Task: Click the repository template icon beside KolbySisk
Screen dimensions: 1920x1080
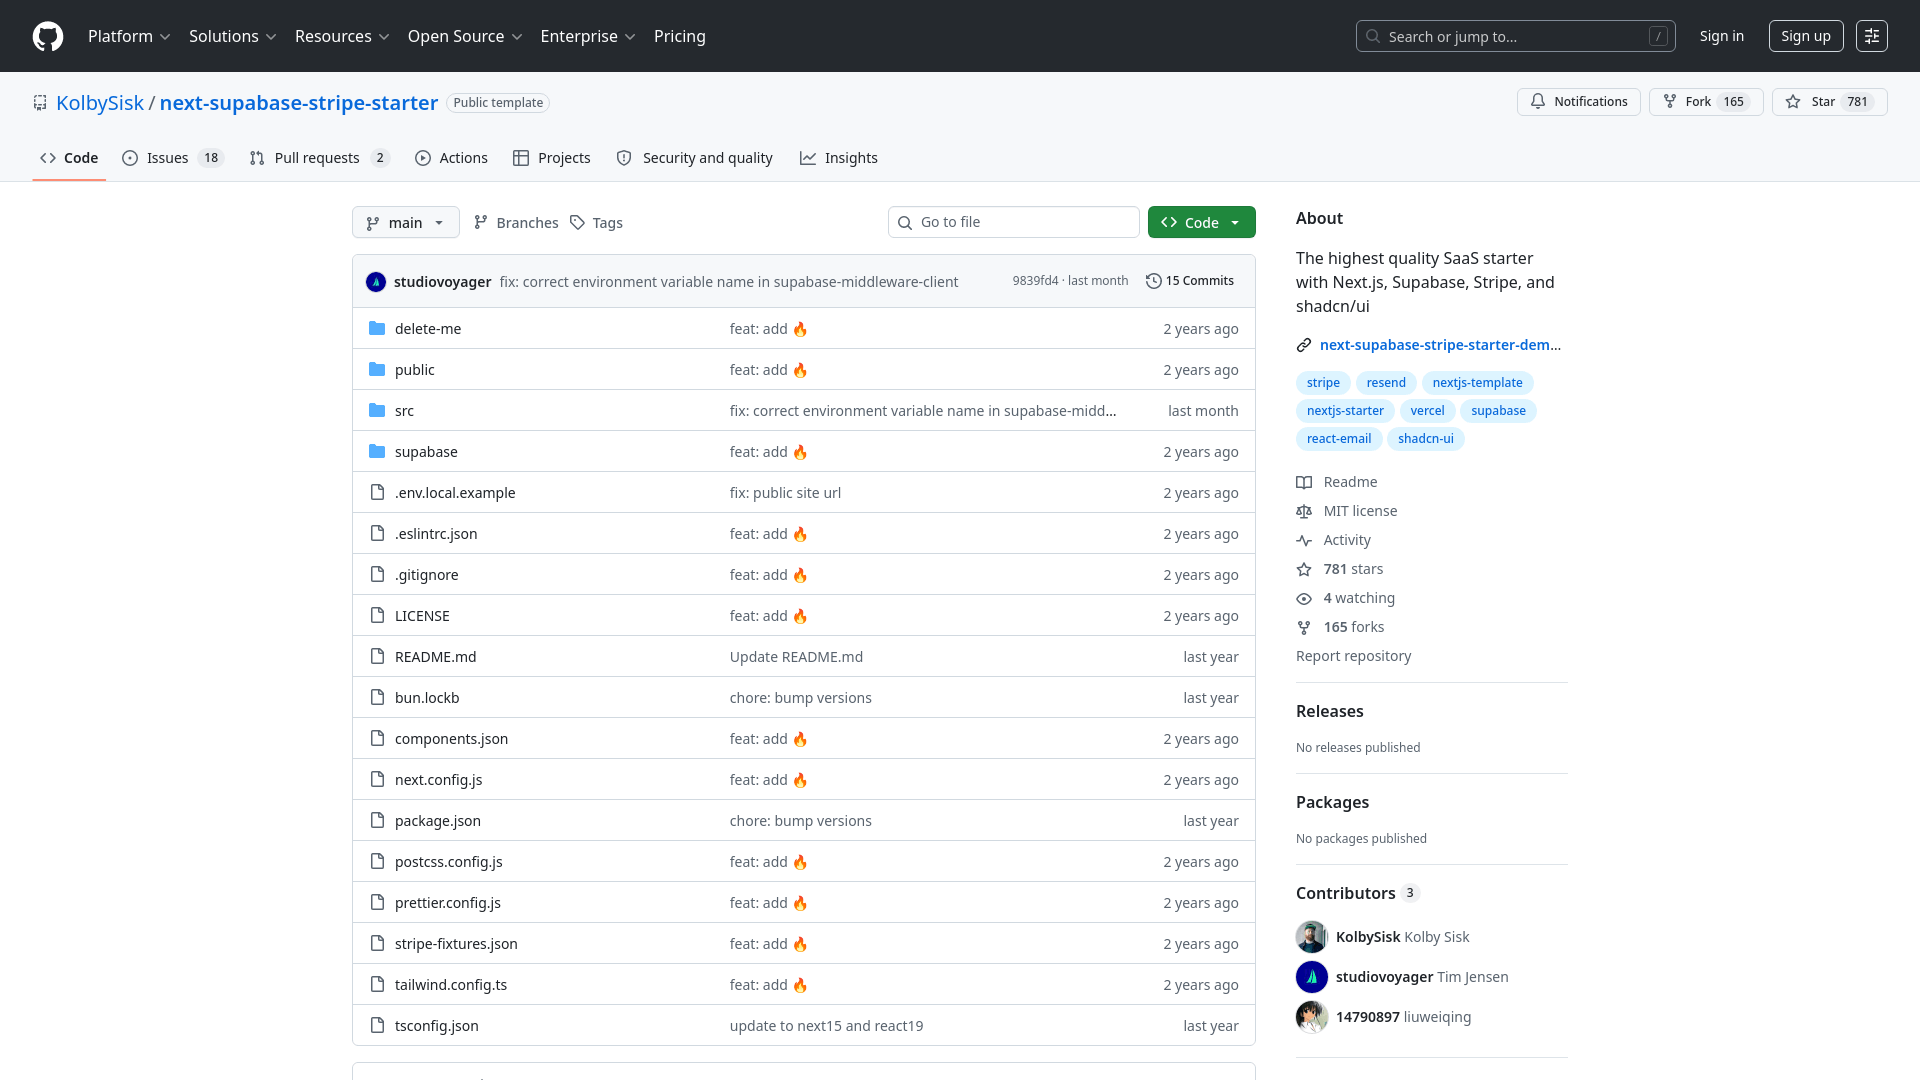Action: 40,103
